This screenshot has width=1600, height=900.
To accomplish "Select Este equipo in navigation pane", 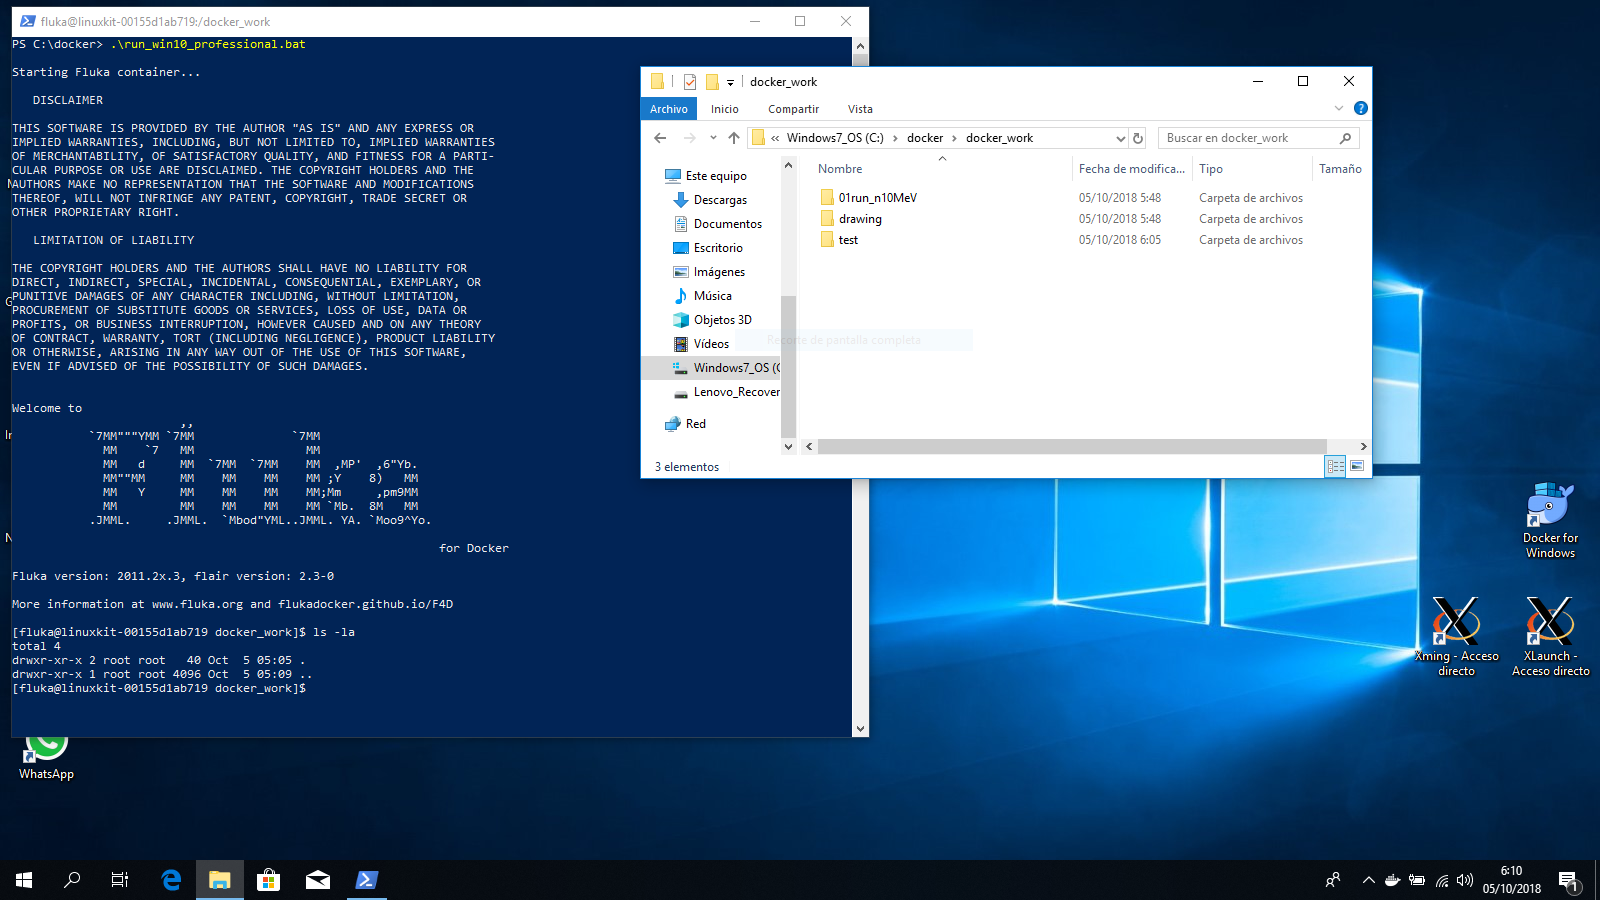I will pyautogui.click(x=716, y=176).
